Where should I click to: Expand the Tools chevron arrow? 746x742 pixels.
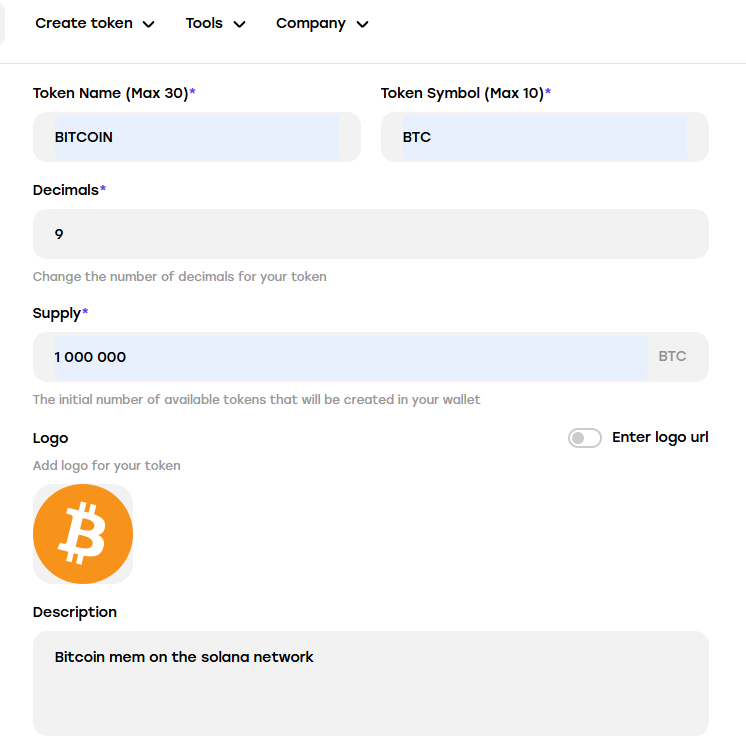click(239, 24)
